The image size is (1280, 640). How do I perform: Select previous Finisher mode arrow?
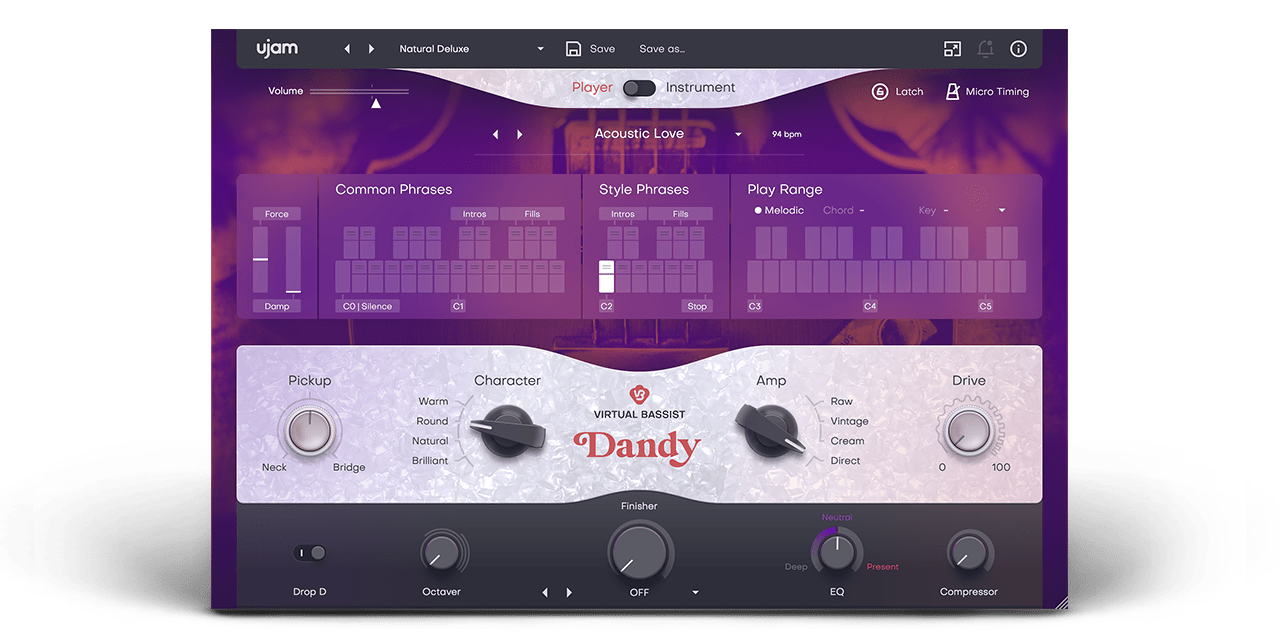point(545,593)
